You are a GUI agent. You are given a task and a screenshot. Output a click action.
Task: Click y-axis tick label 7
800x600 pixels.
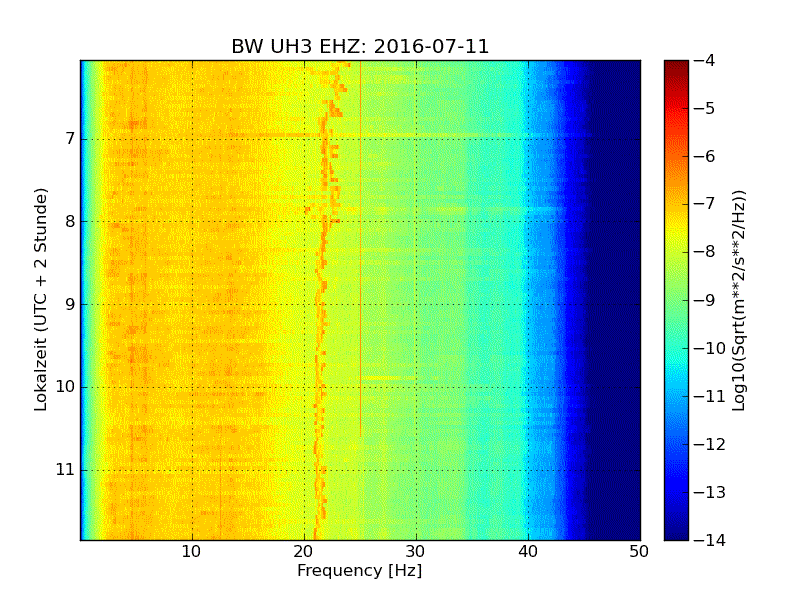tap(70, 139)
